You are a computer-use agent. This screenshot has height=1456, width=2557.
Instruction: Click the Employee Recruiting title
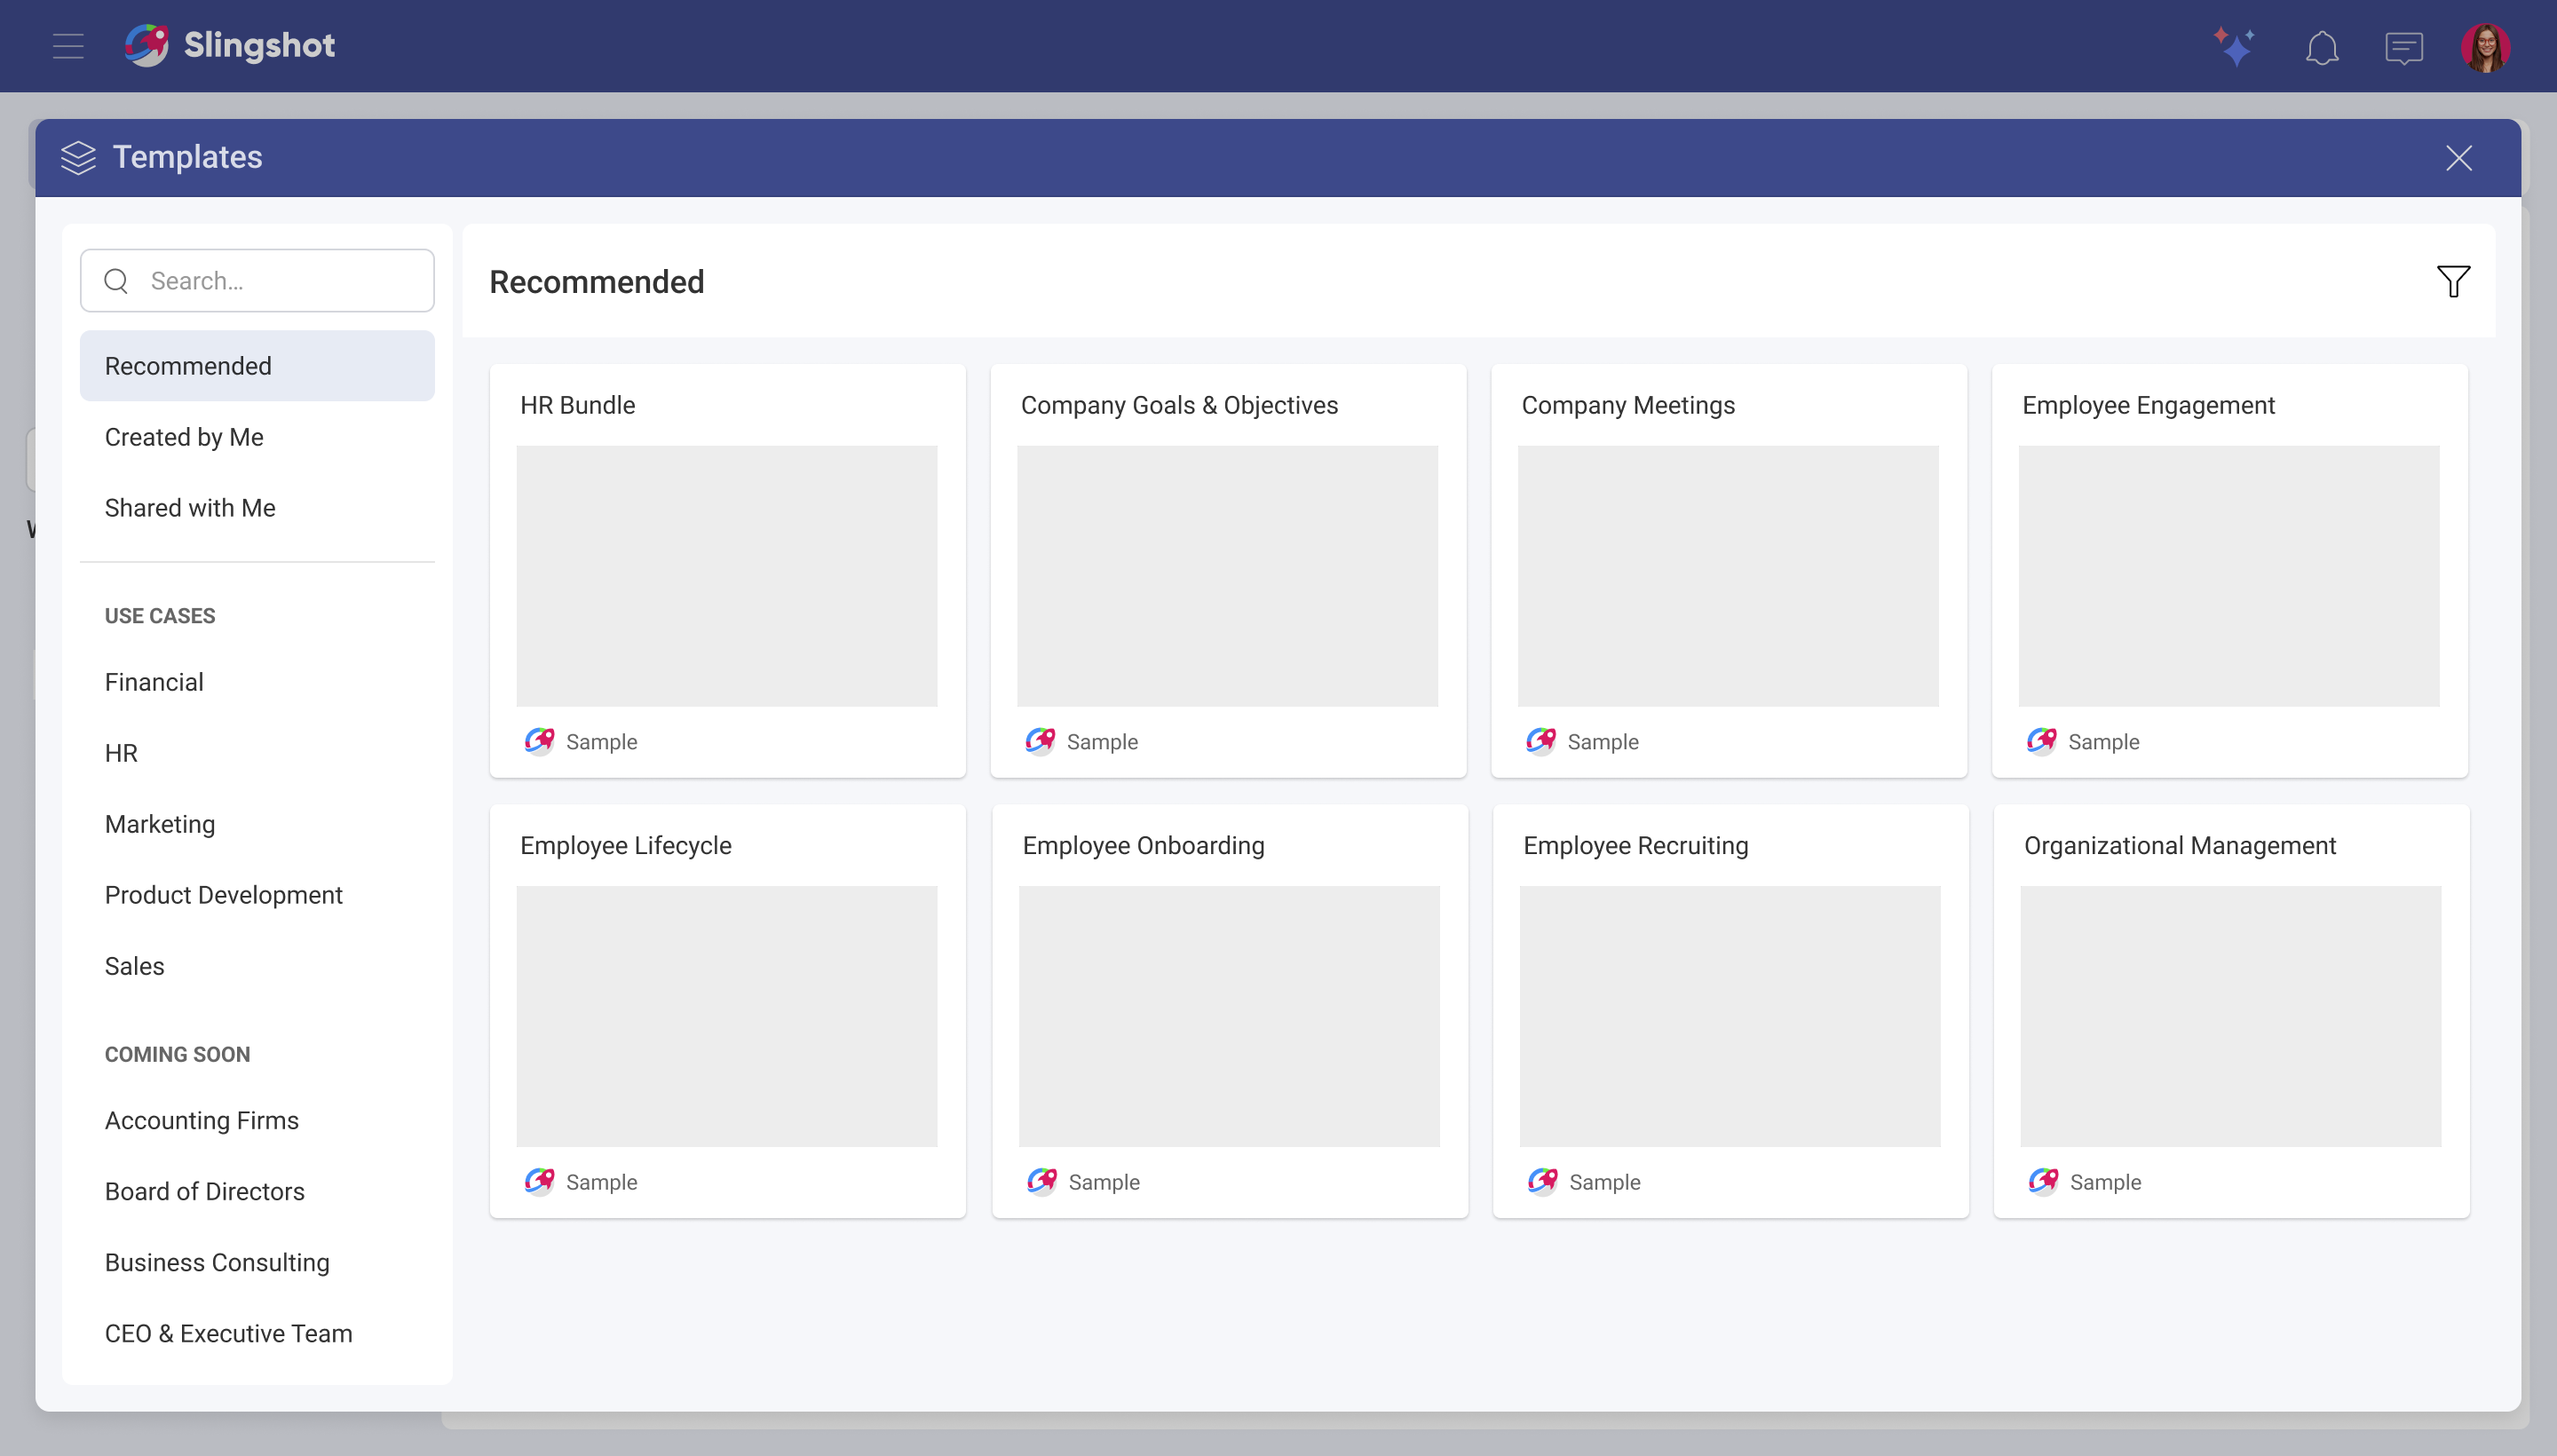(x=1636, y=845)
